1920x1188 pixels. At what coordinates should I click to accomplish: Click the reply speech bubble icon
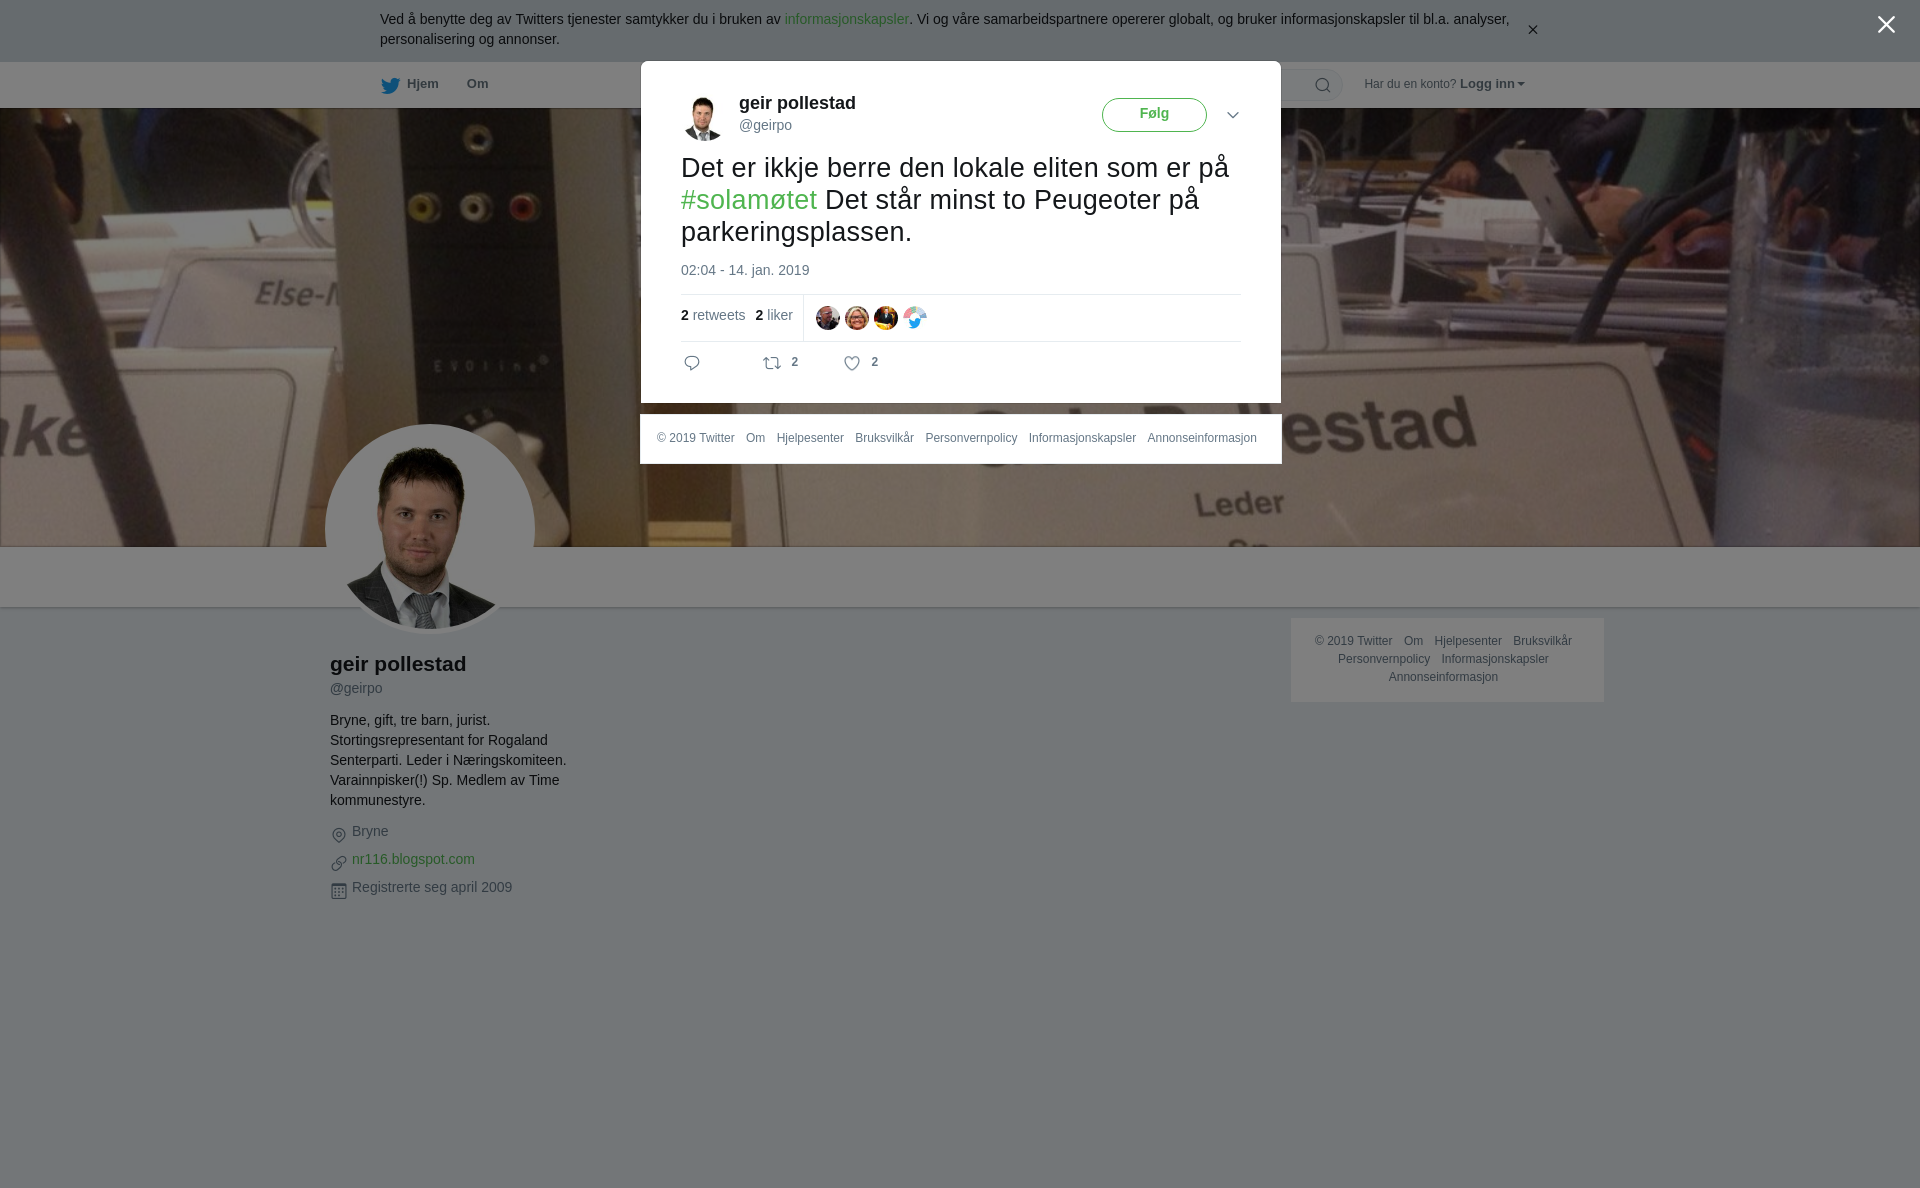pyautogui.click(x=692, y=363)
